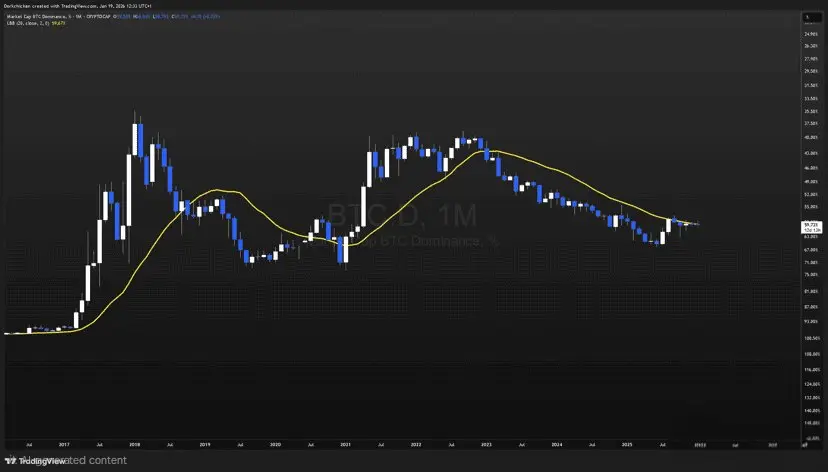Click the scale box atop the price axis
Image resolution: width=828 pixels, height=472 pixels.
click(x=811, y=18)
